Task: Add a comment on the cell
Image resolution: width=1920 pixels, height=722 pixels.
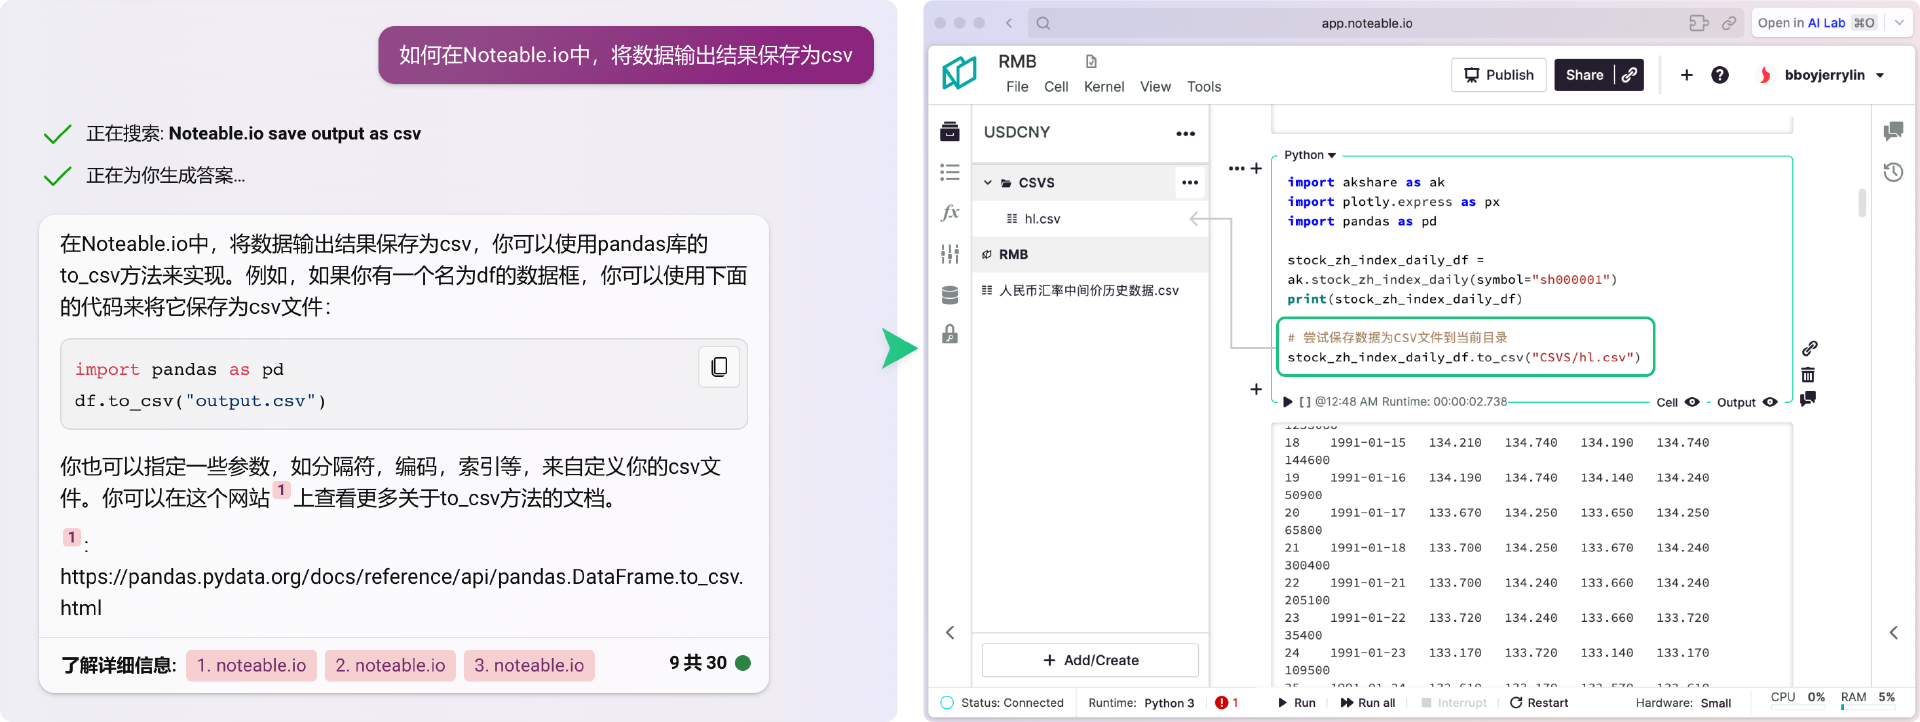Action: coord(1808,399)
